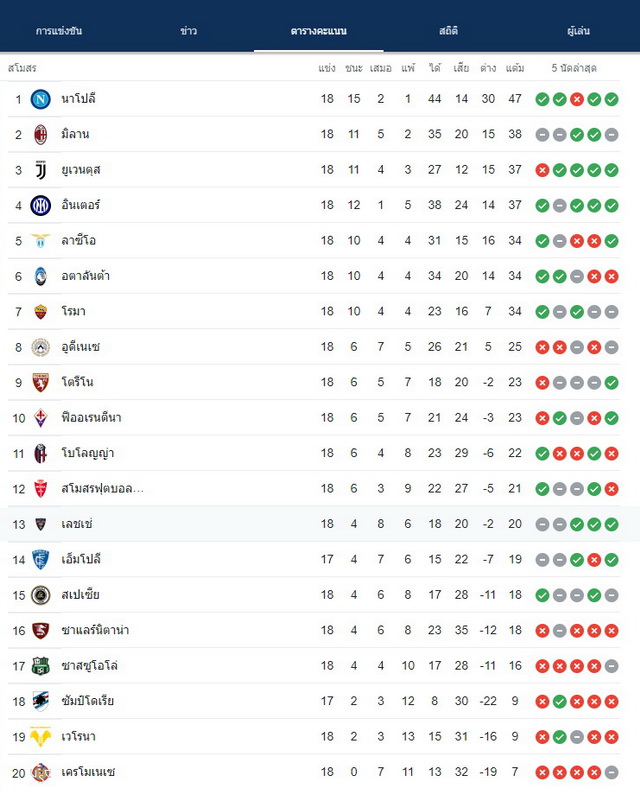Click Napoli's red loss indicator in last five
The width and height of the screenshot is (640, 795).
(577, 99)
